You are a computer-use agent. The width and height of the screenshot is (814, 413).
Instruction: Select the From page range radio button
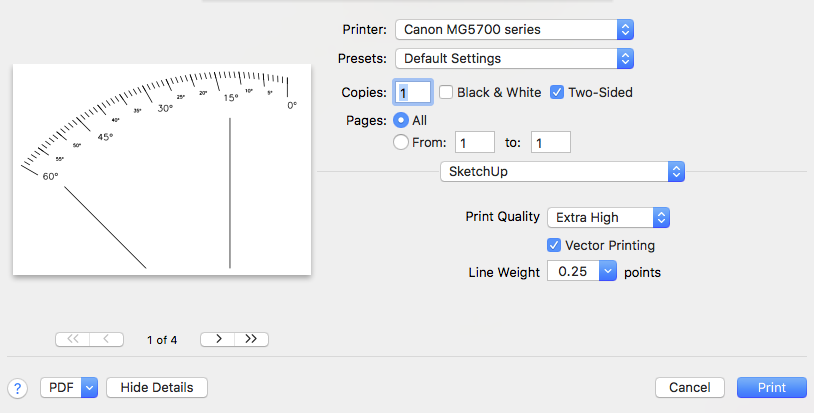point(401,142)
